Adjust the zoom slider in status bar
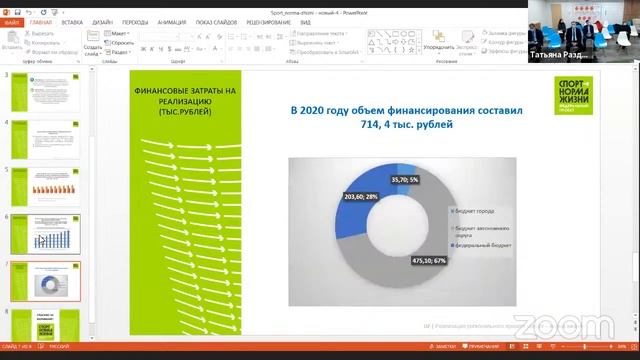 (x=585, y=347)
